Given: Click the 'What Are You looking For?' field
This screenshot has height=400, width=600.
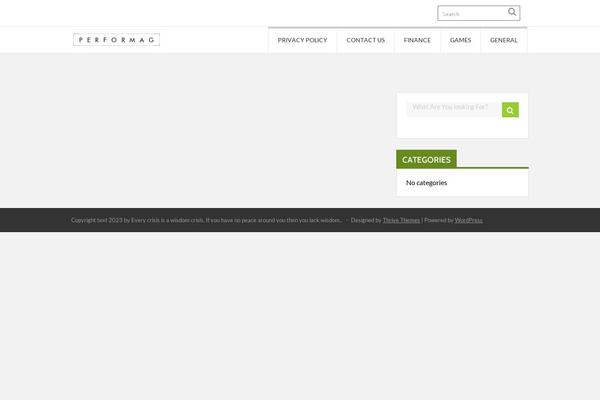Looking at the screenshot, I should [454, 109].
